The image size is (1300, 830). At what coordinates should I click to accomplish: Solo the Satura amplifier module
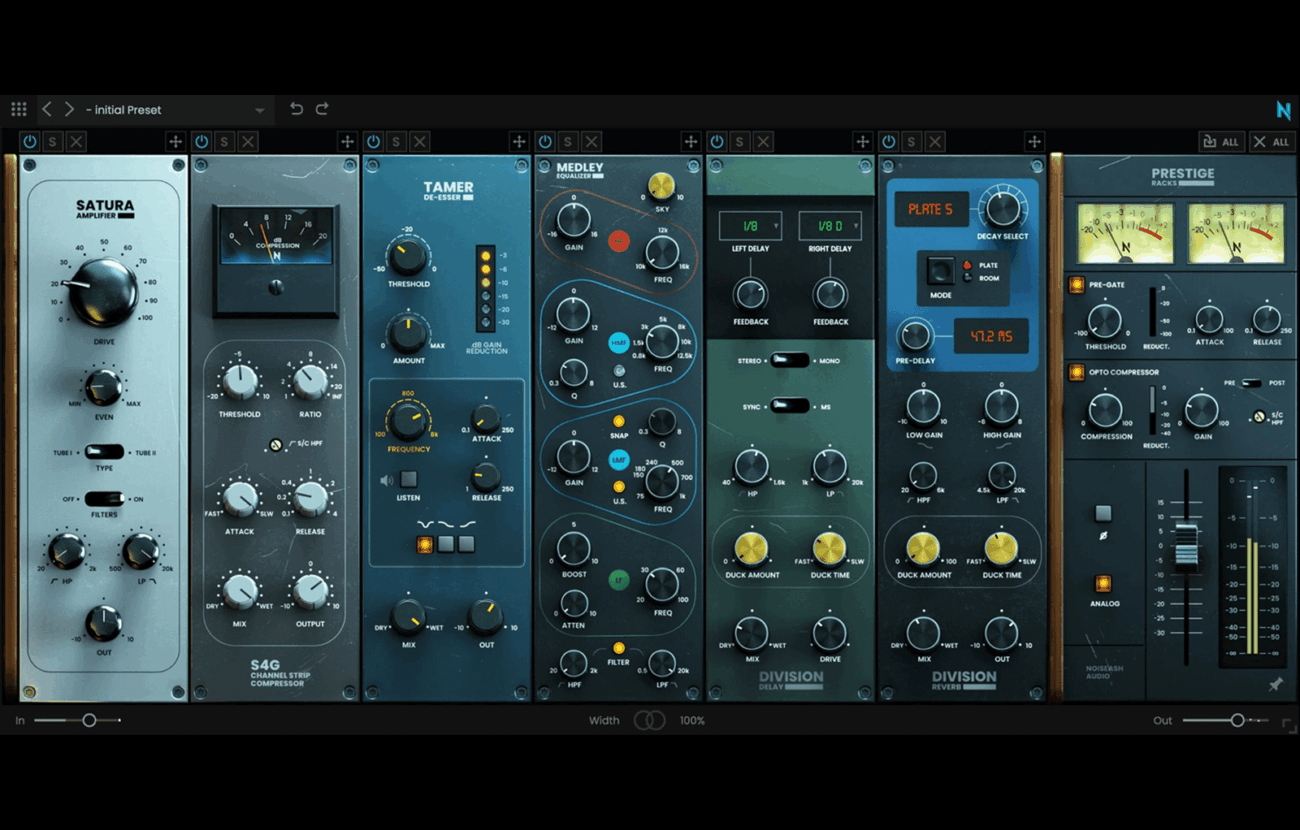coord(53,142)
